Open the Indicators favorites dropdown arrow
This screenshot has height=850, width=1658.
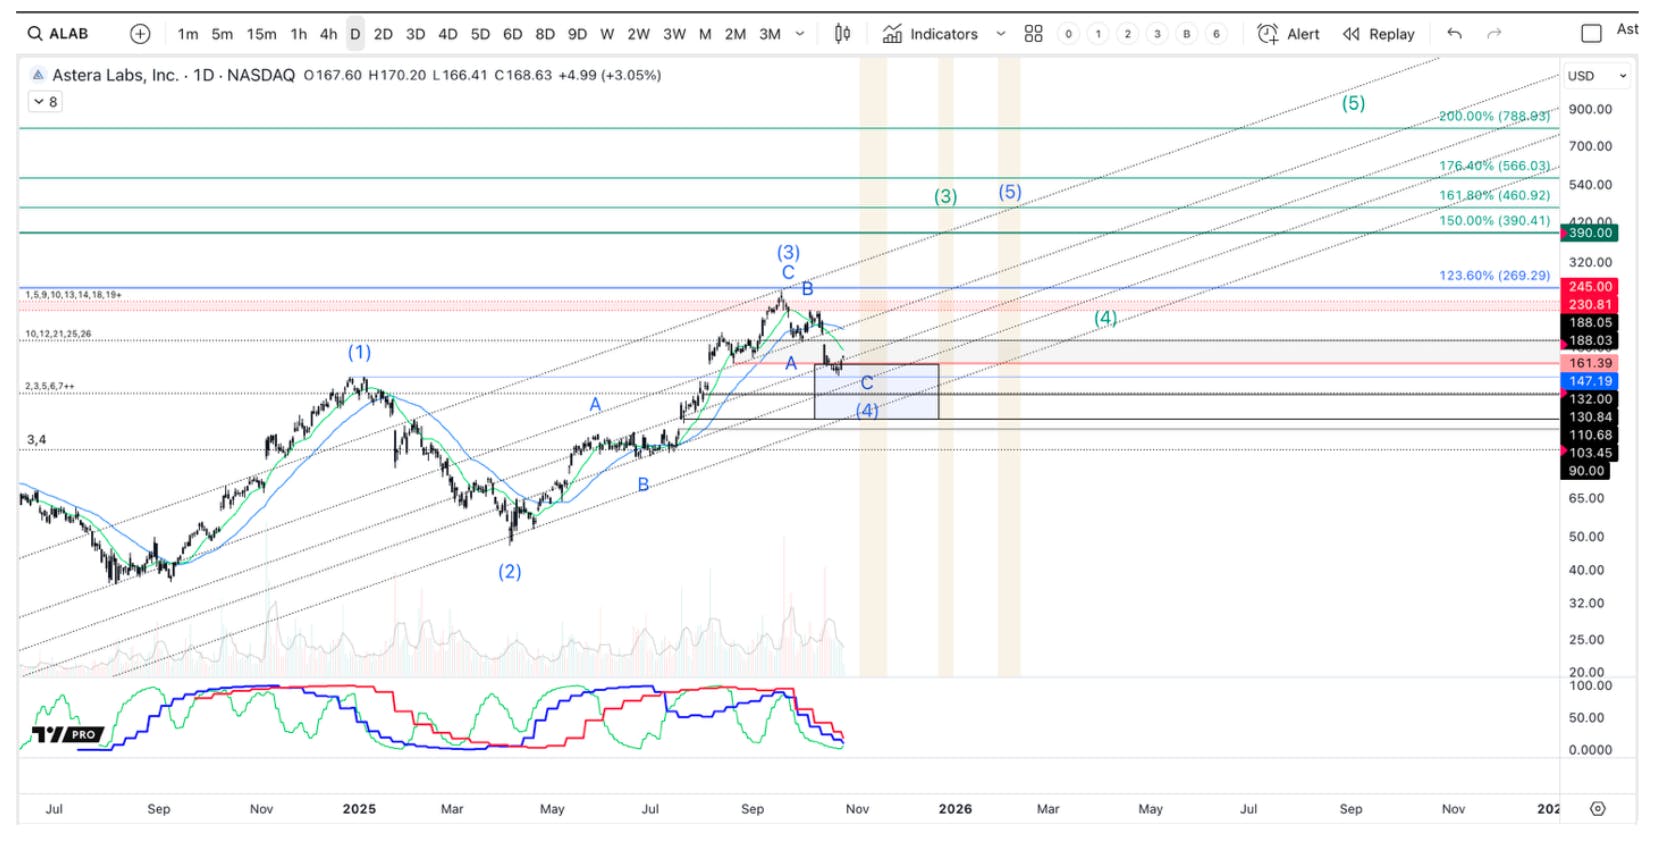click(x=1000, y=34)
